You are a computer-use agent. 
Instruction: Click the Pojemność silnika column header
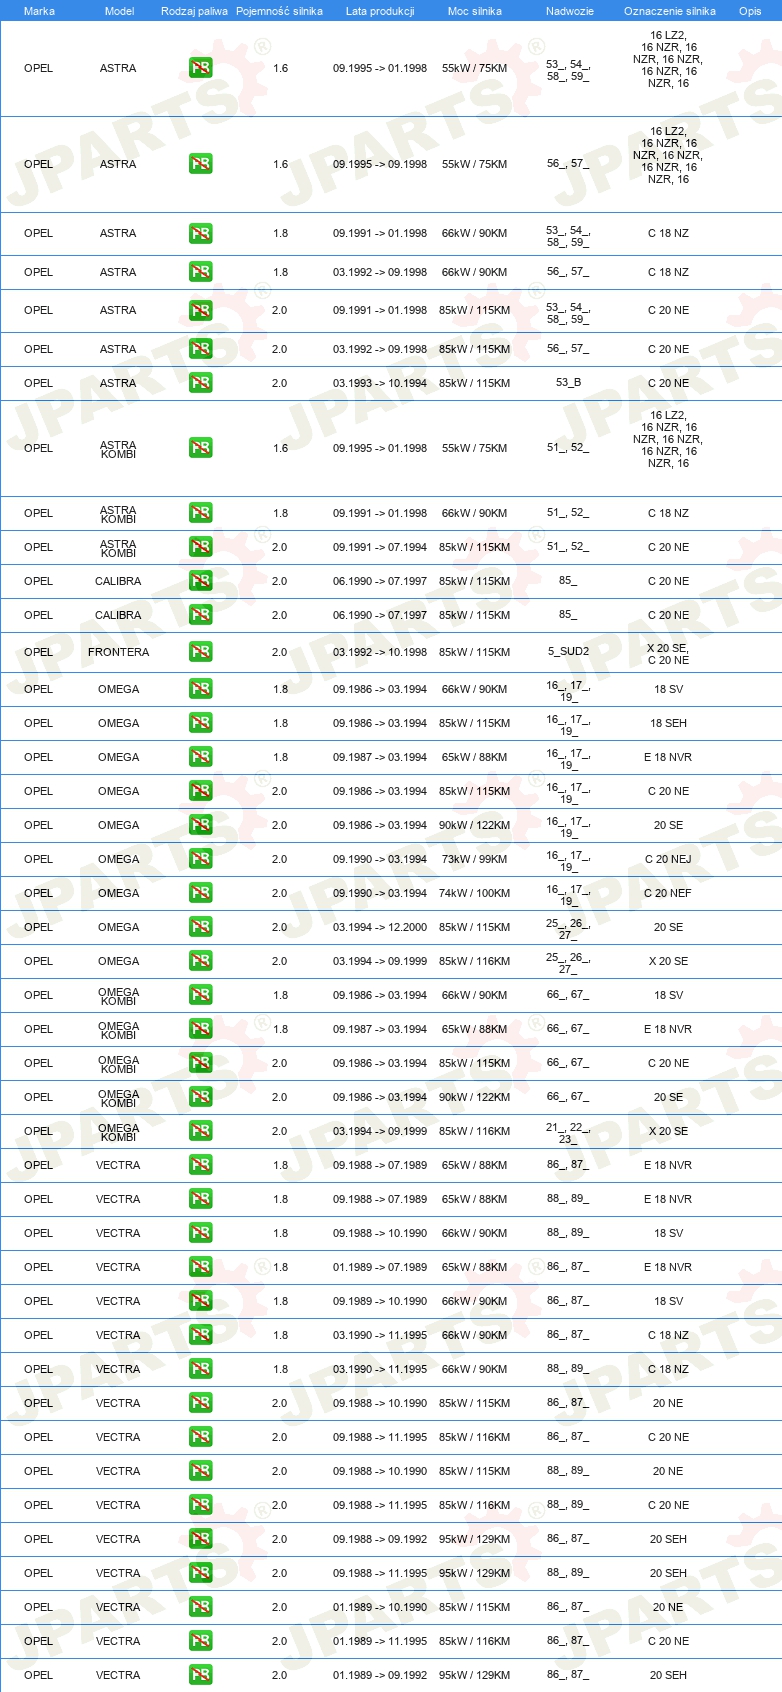click(x=279, y=11)
